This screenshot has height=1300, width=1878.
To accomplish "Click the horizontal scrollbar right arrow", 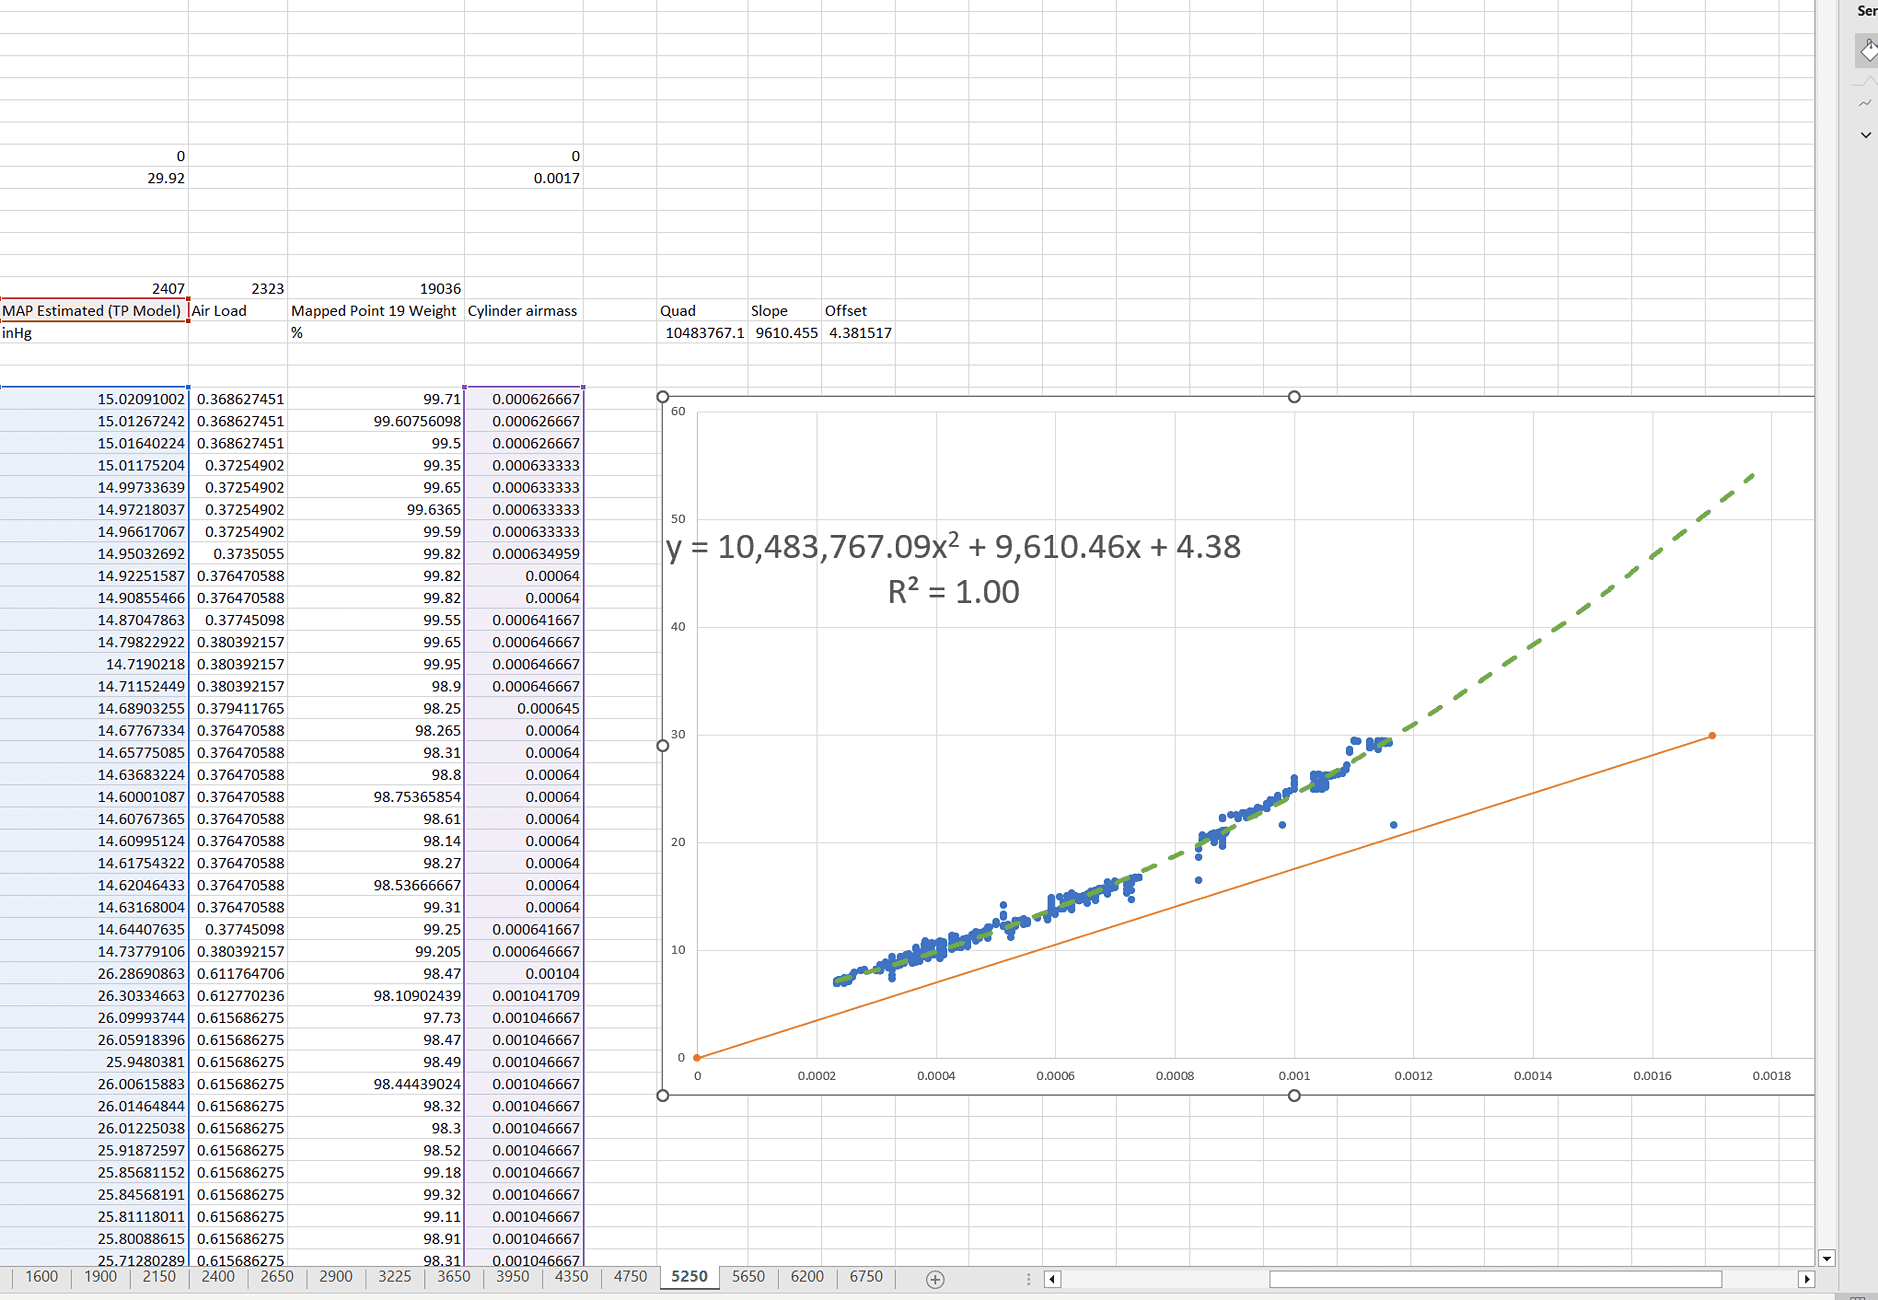I will pos(1806,1279).
